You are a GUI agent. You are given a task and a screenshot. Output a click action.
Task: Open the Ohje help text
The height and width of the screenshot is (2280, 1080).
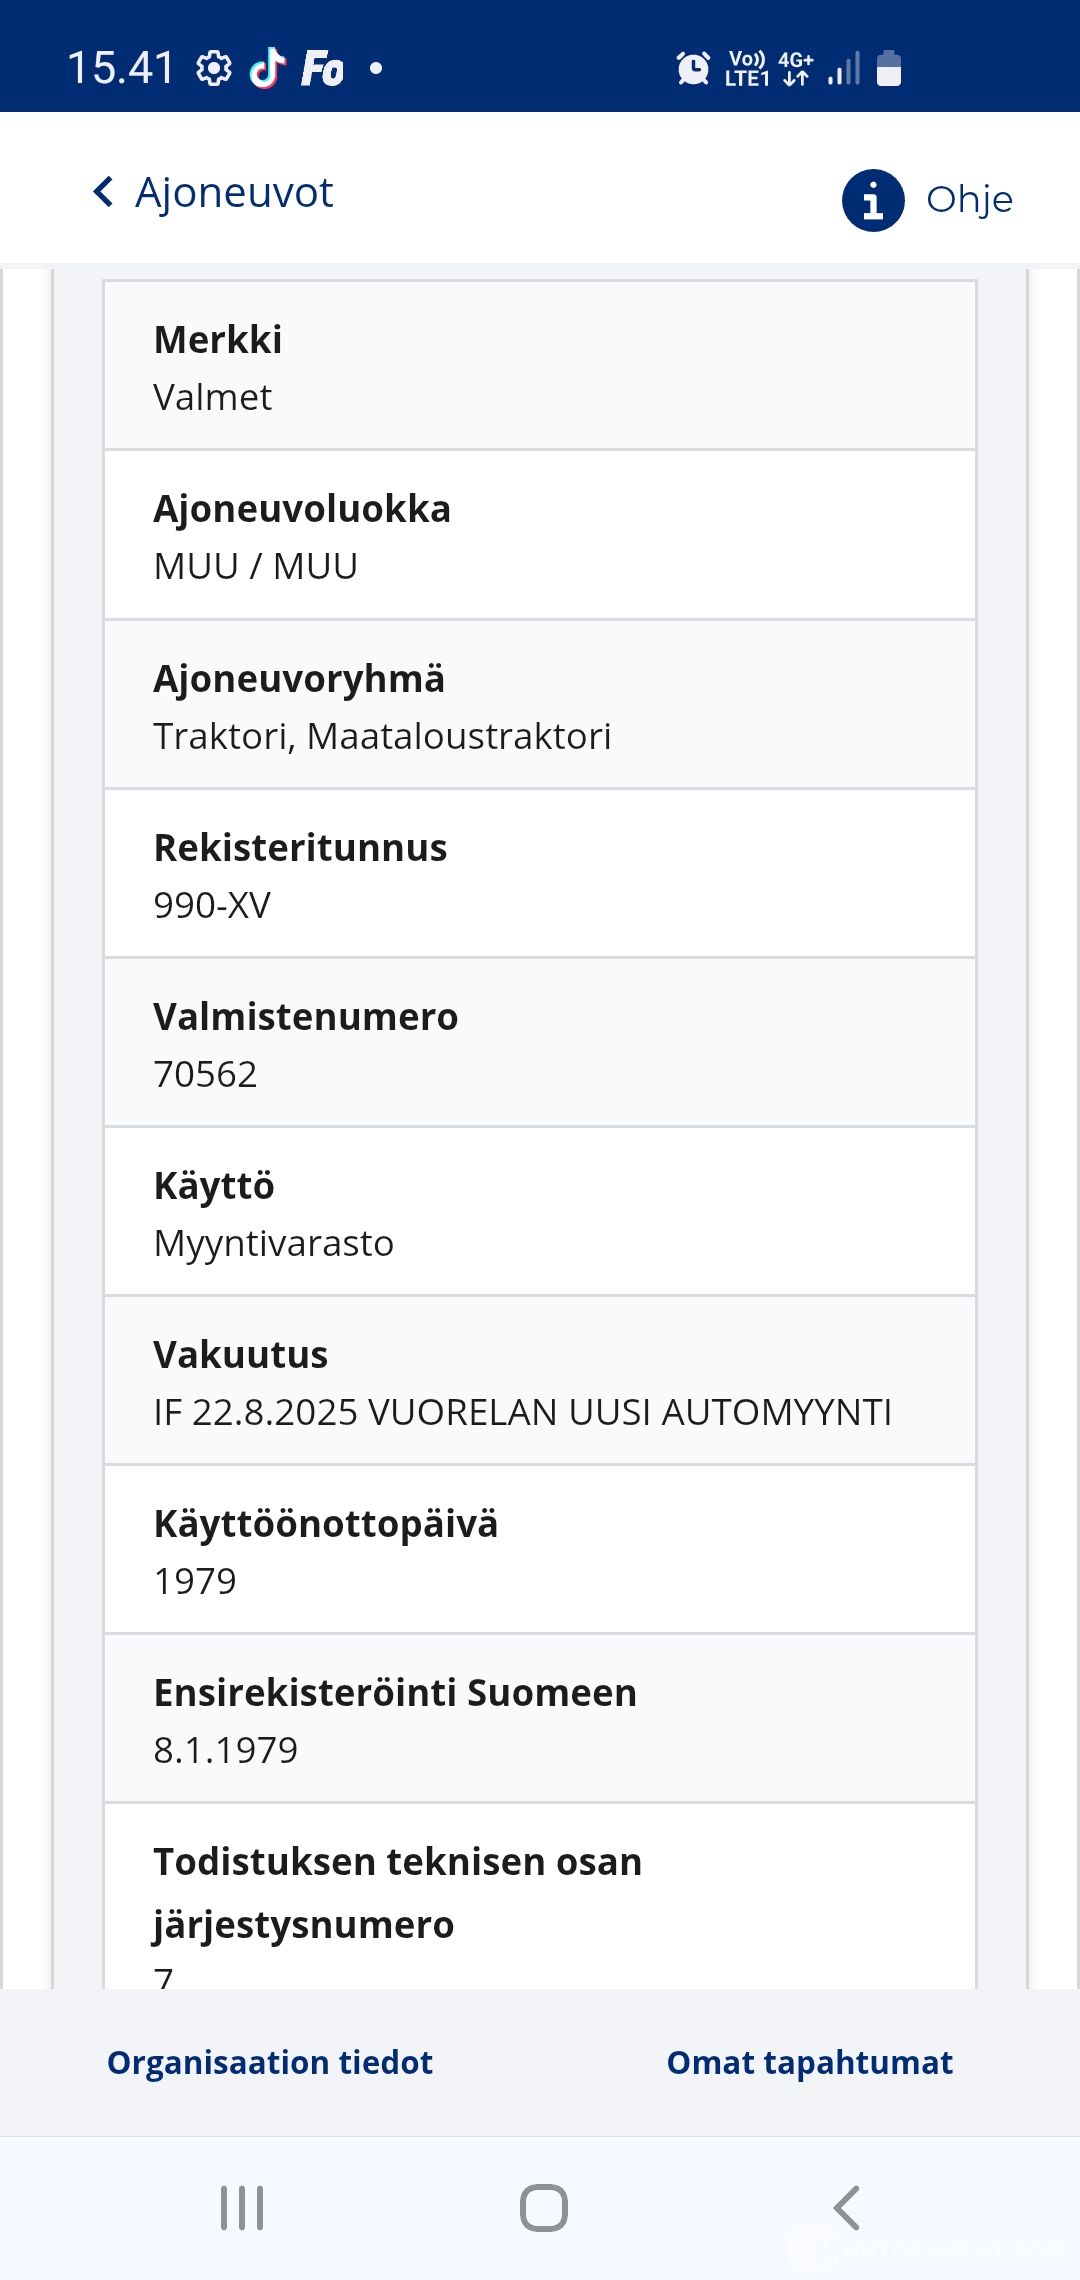click(x=969, y=200)
